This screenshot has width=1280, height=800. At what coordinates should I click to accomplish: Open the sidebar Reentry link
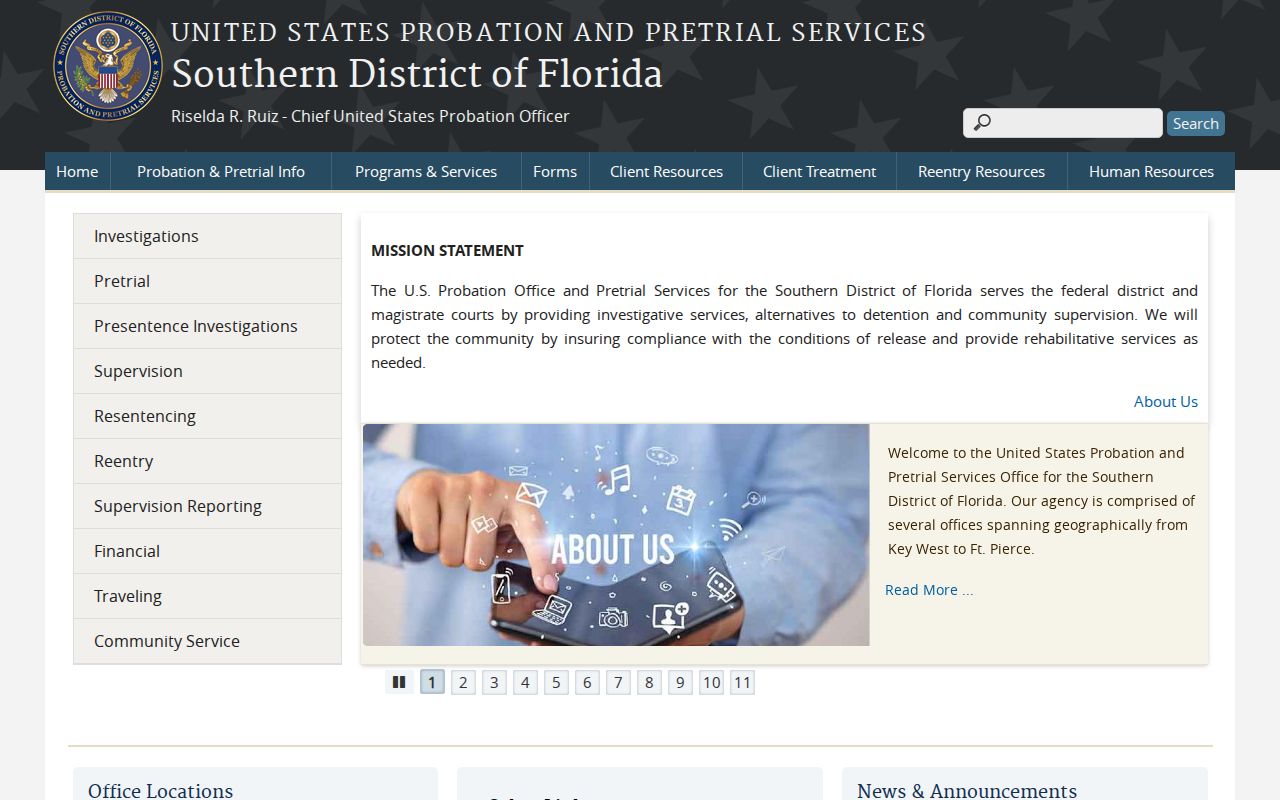207,461
